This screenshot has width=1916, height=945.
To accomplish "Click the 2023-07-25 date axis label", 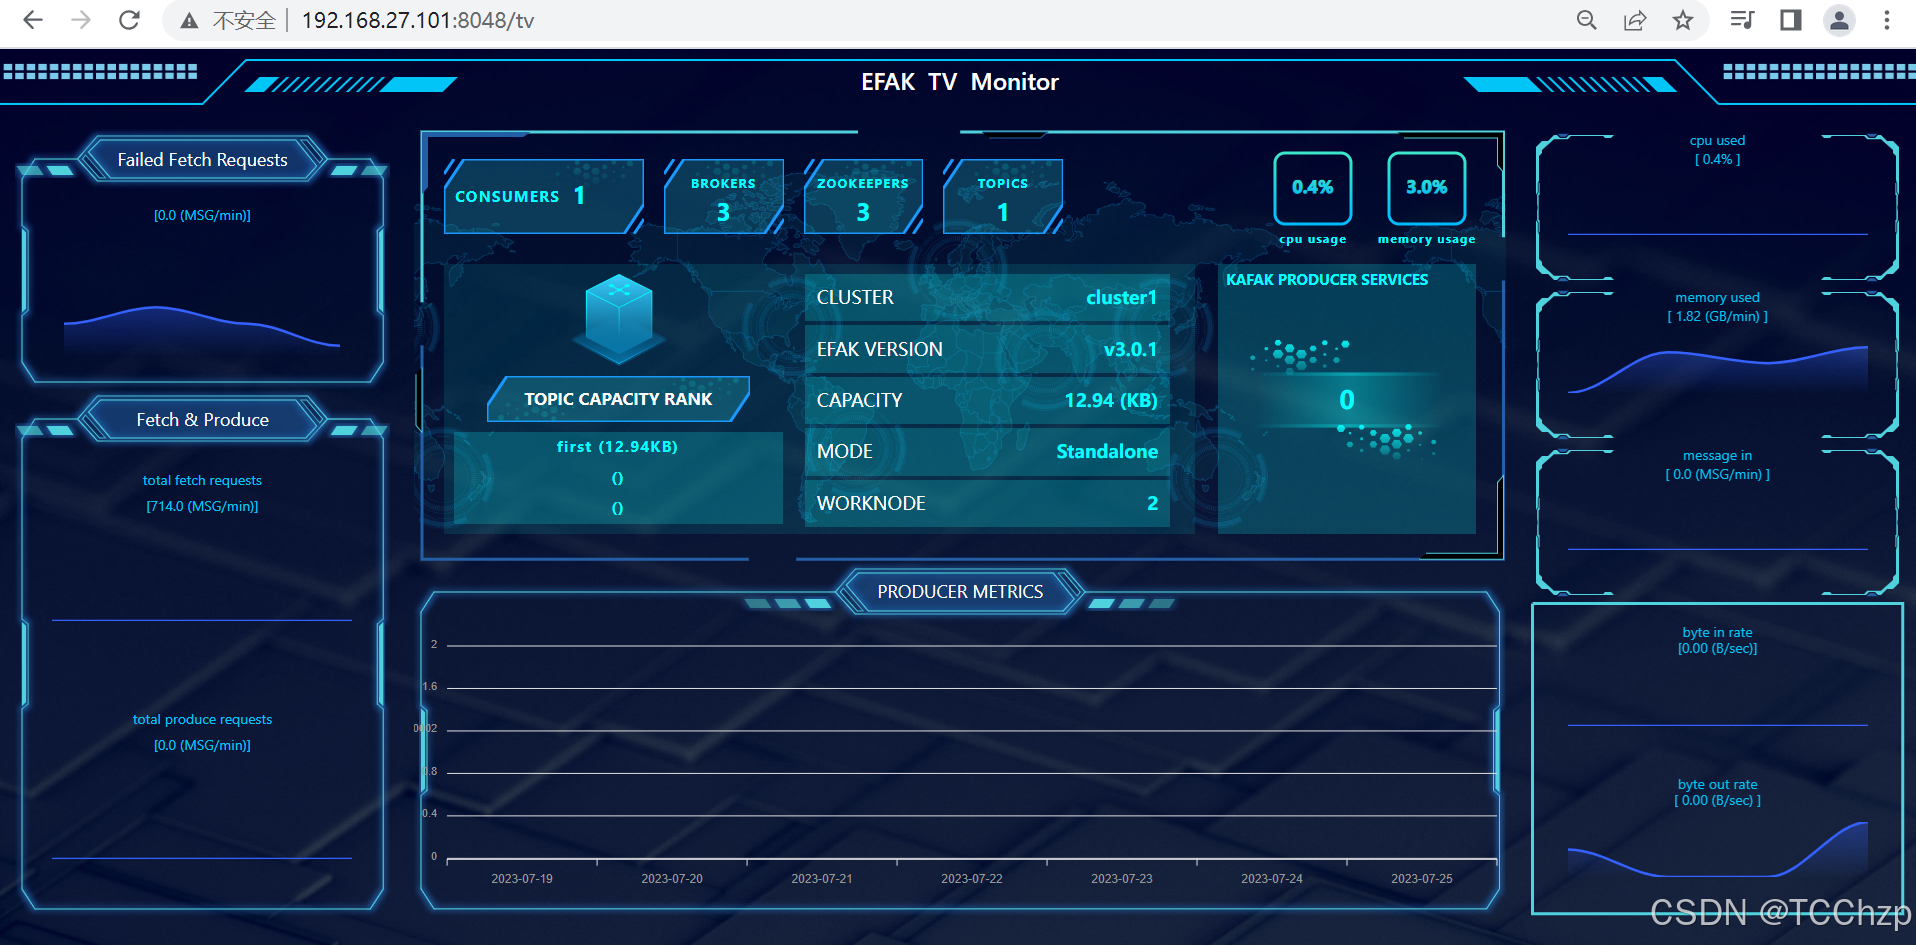I will (1422, 879).
